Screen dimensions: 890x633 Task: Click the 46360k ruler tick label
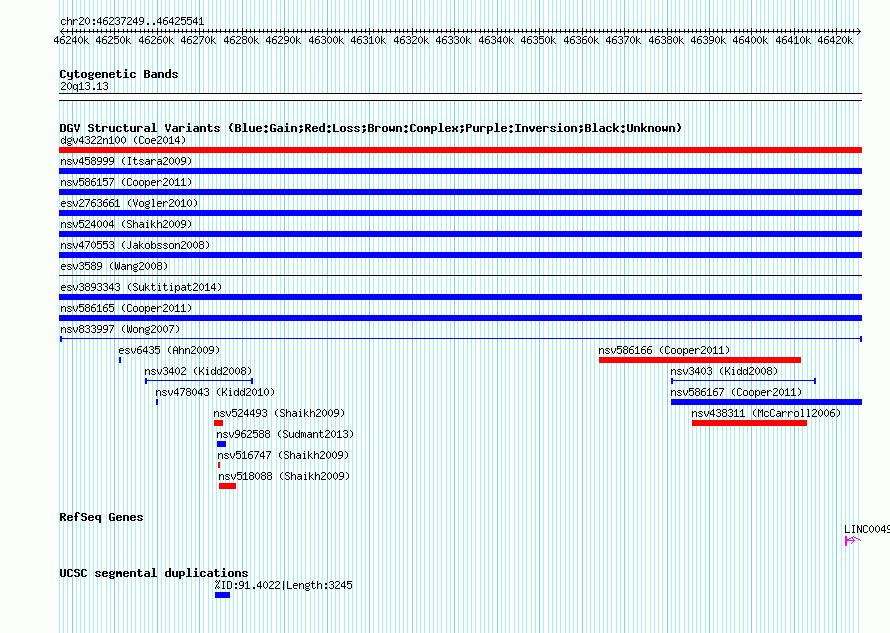581,40
